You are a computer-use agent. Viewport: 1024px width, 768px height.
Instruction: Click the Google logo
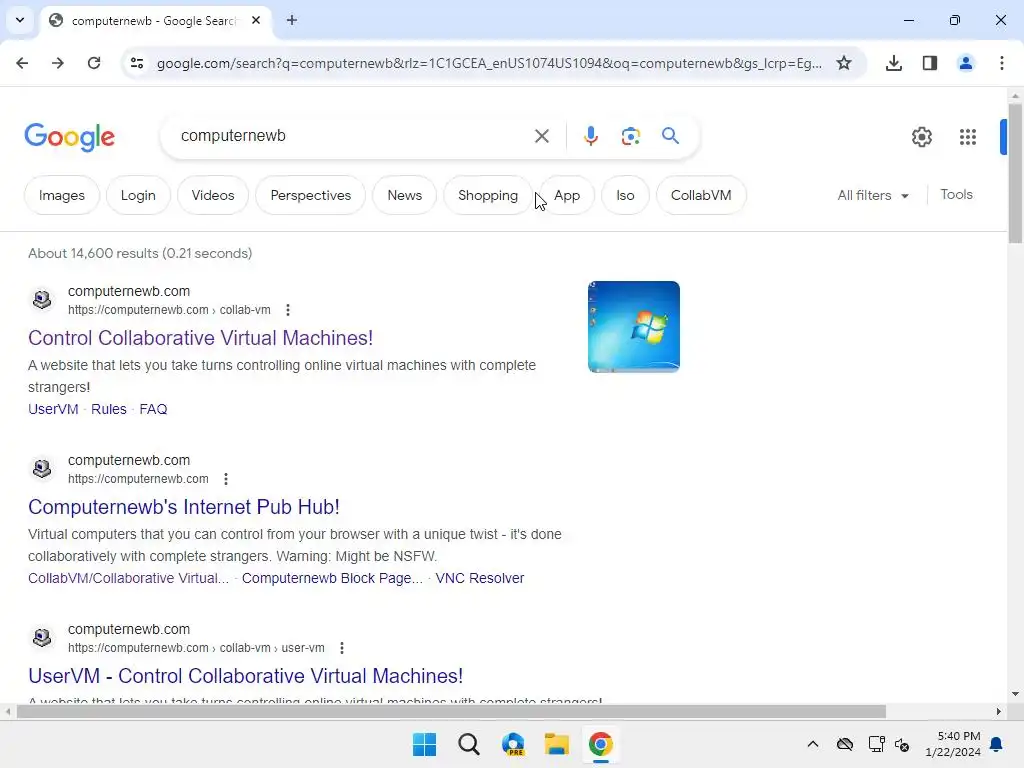pos(69,137)
